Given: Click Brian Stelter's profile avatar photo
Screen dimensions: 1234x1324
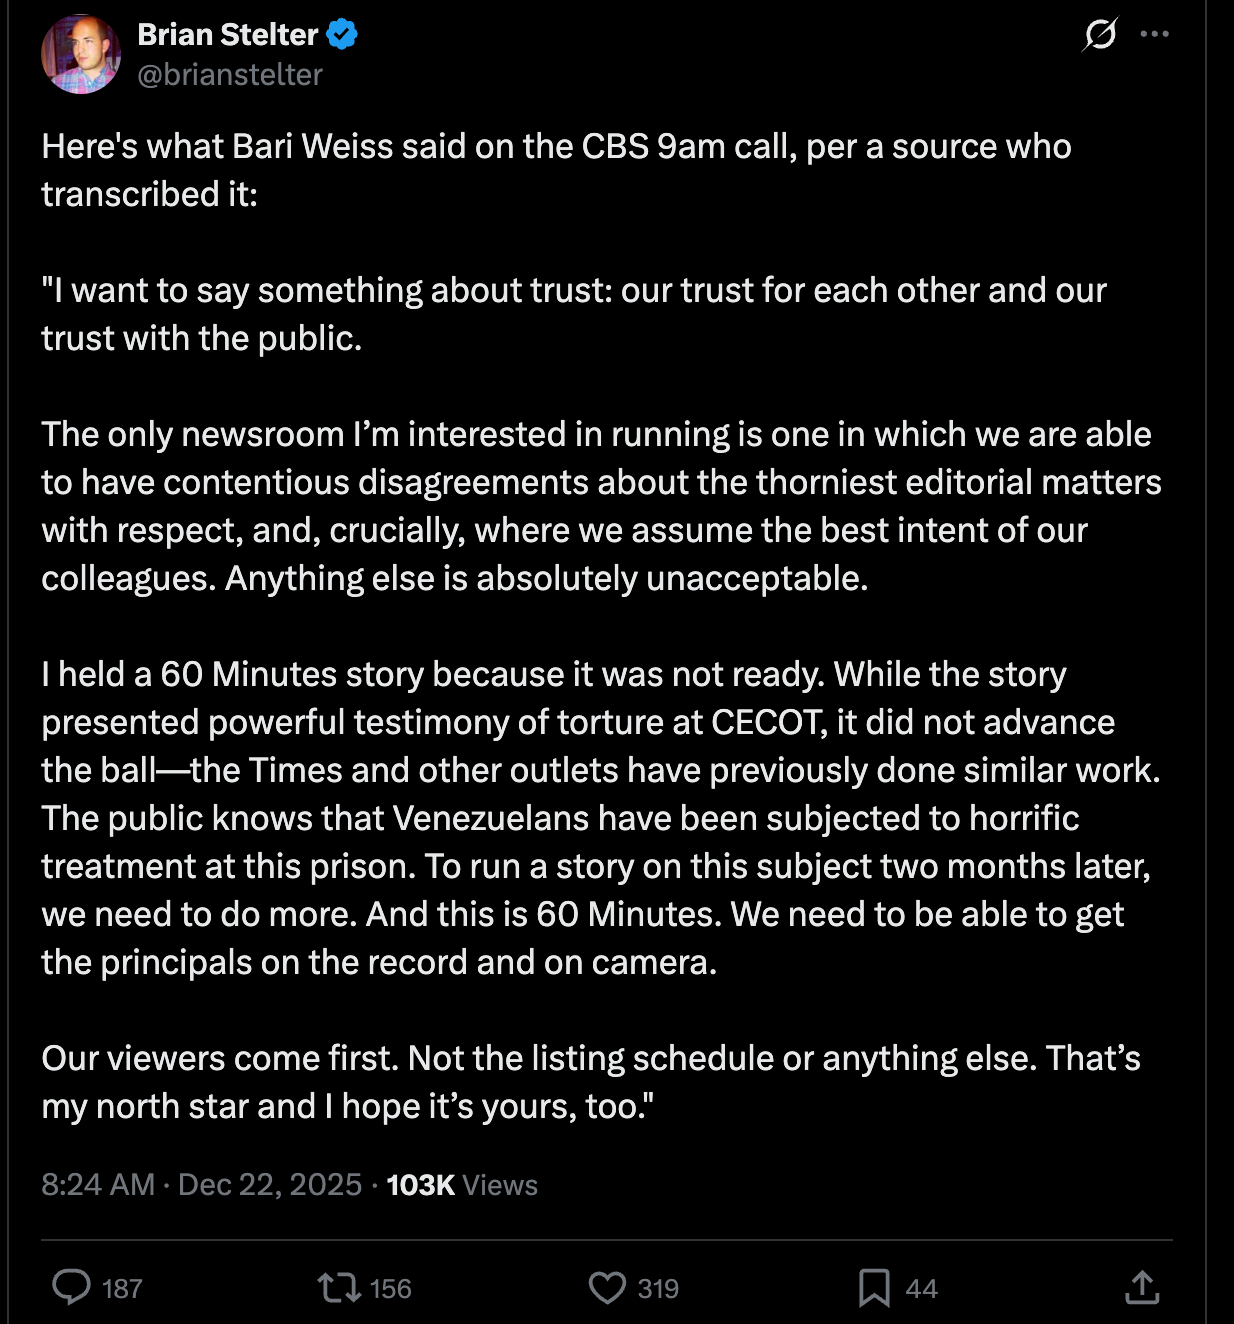Looking at the screenshot, I should click(81, 54).
